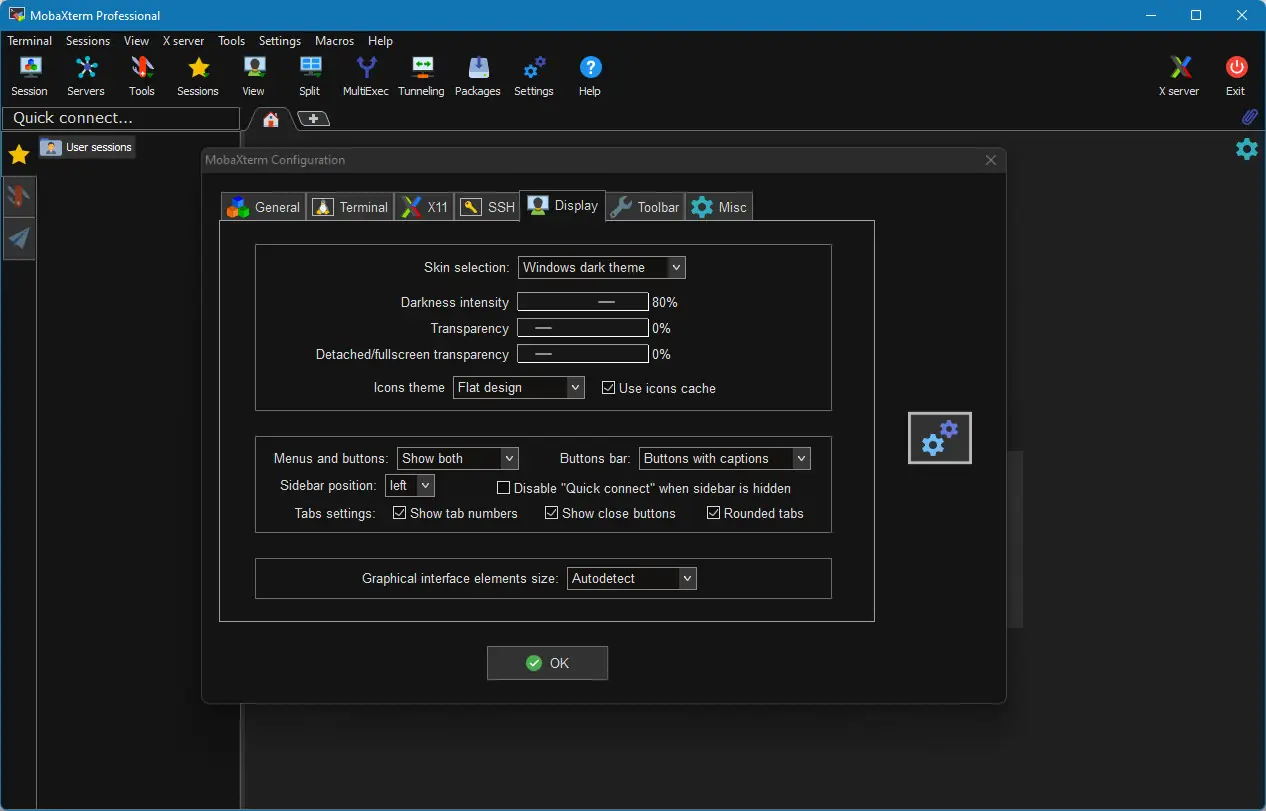Click the OK button

pos(547,663)
